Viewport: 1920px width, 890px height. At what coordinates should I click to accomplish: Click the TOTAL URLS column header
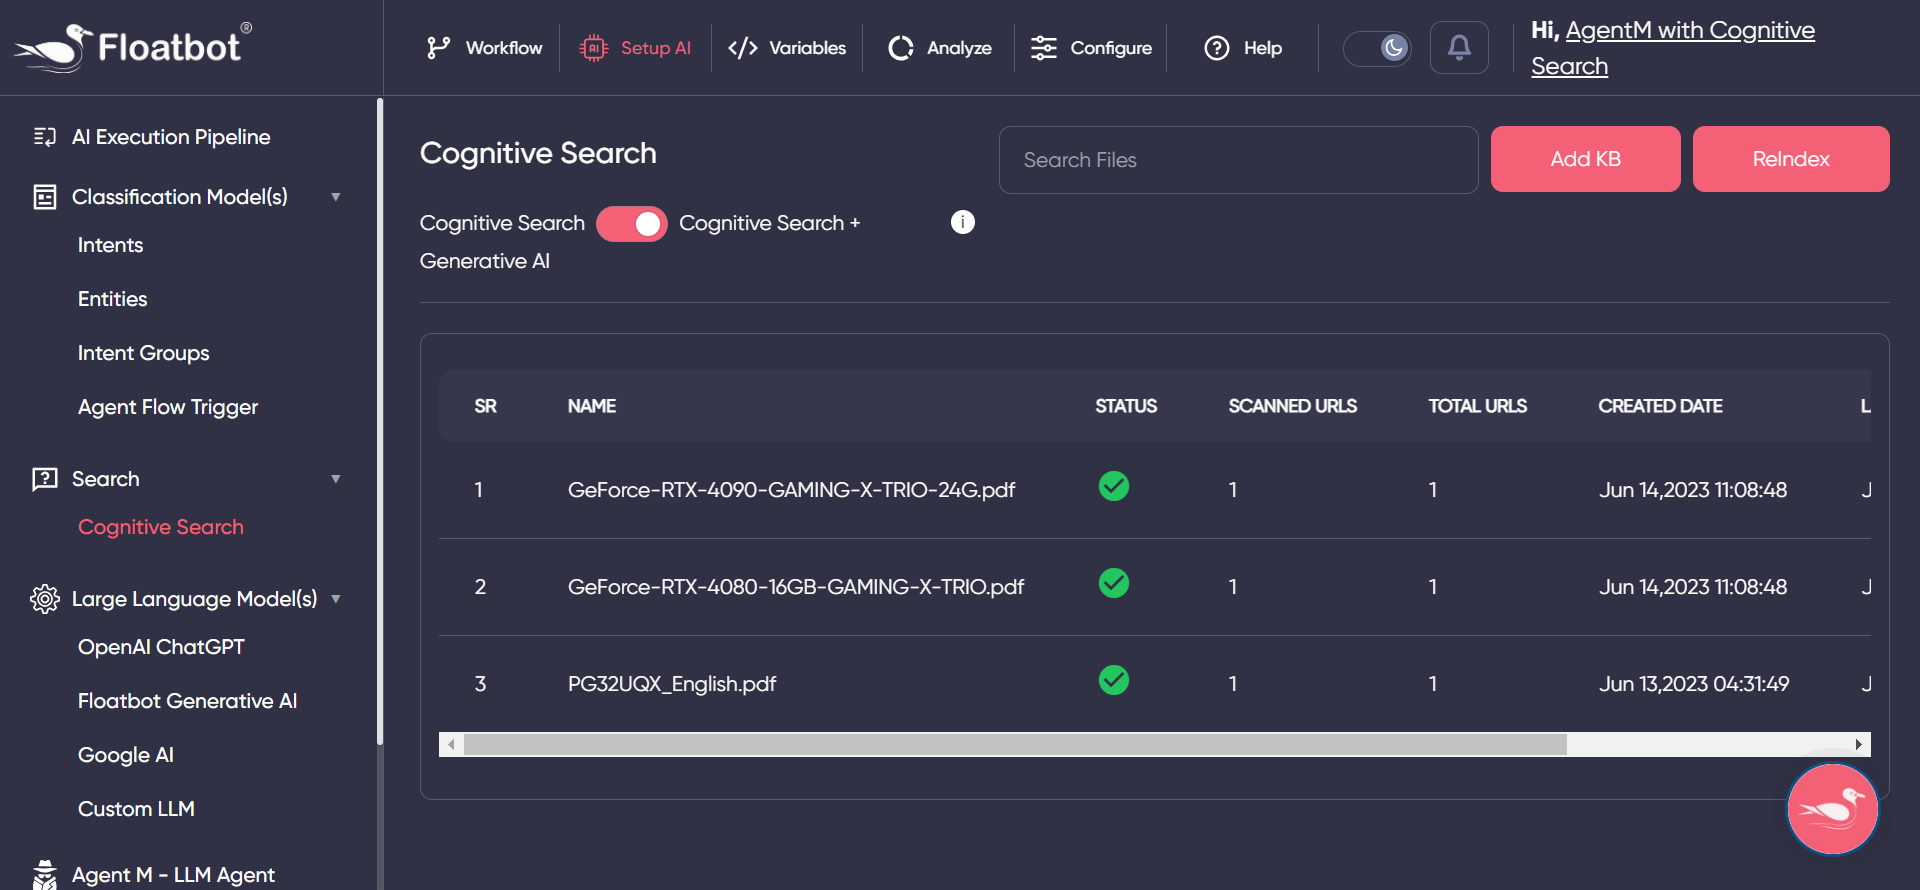click(x=1477, y=406)
